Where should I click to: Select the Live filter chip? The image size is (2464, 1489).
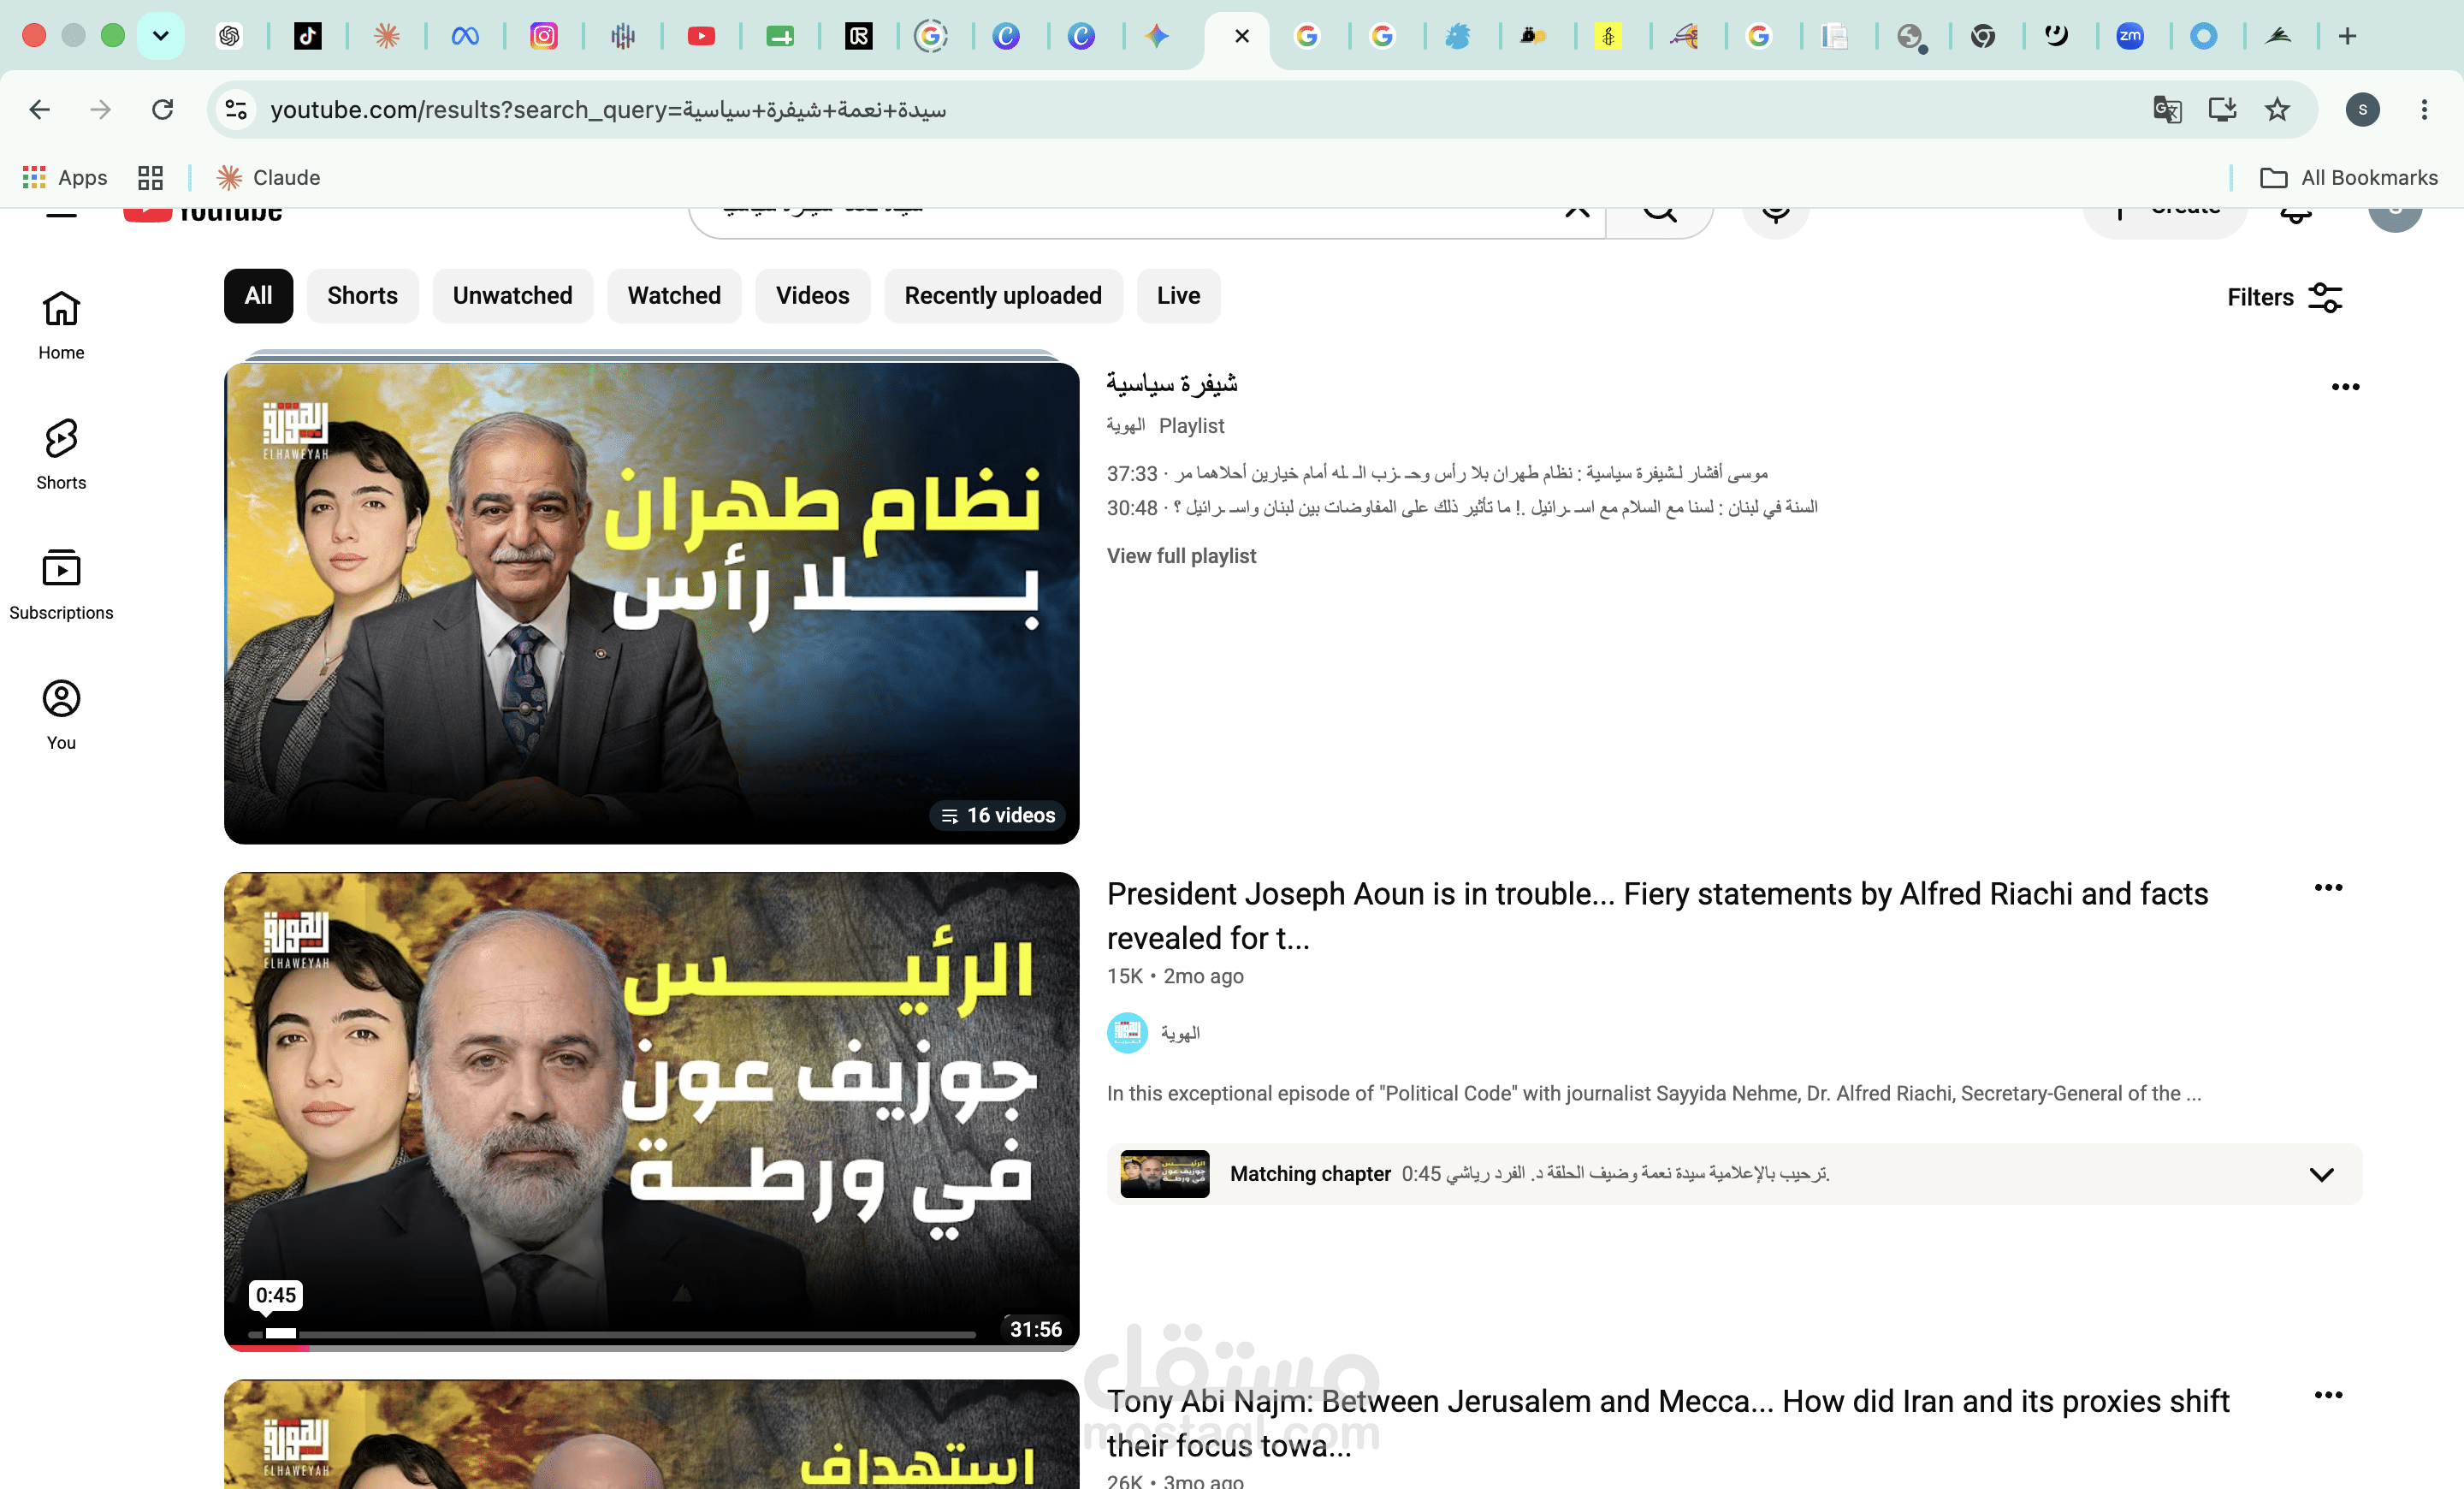[1178, 296]
